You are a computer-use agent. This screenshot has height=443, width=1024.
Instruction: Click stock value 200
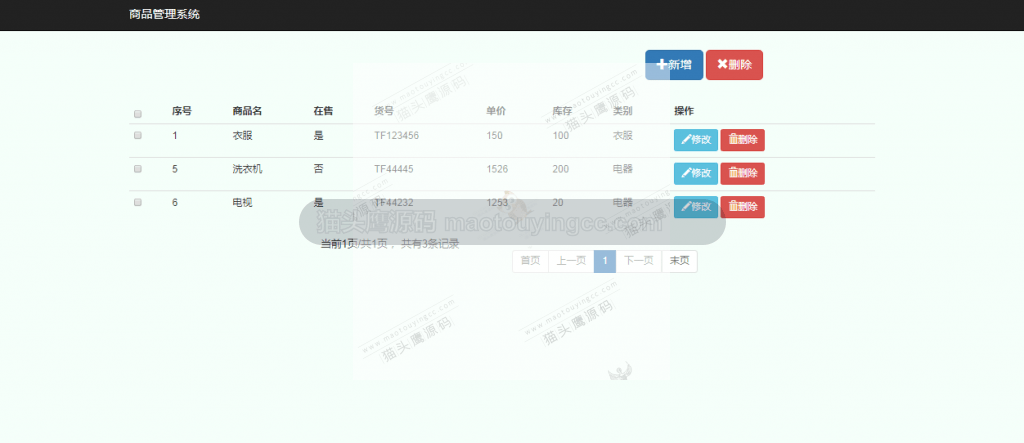pos(560,169)
